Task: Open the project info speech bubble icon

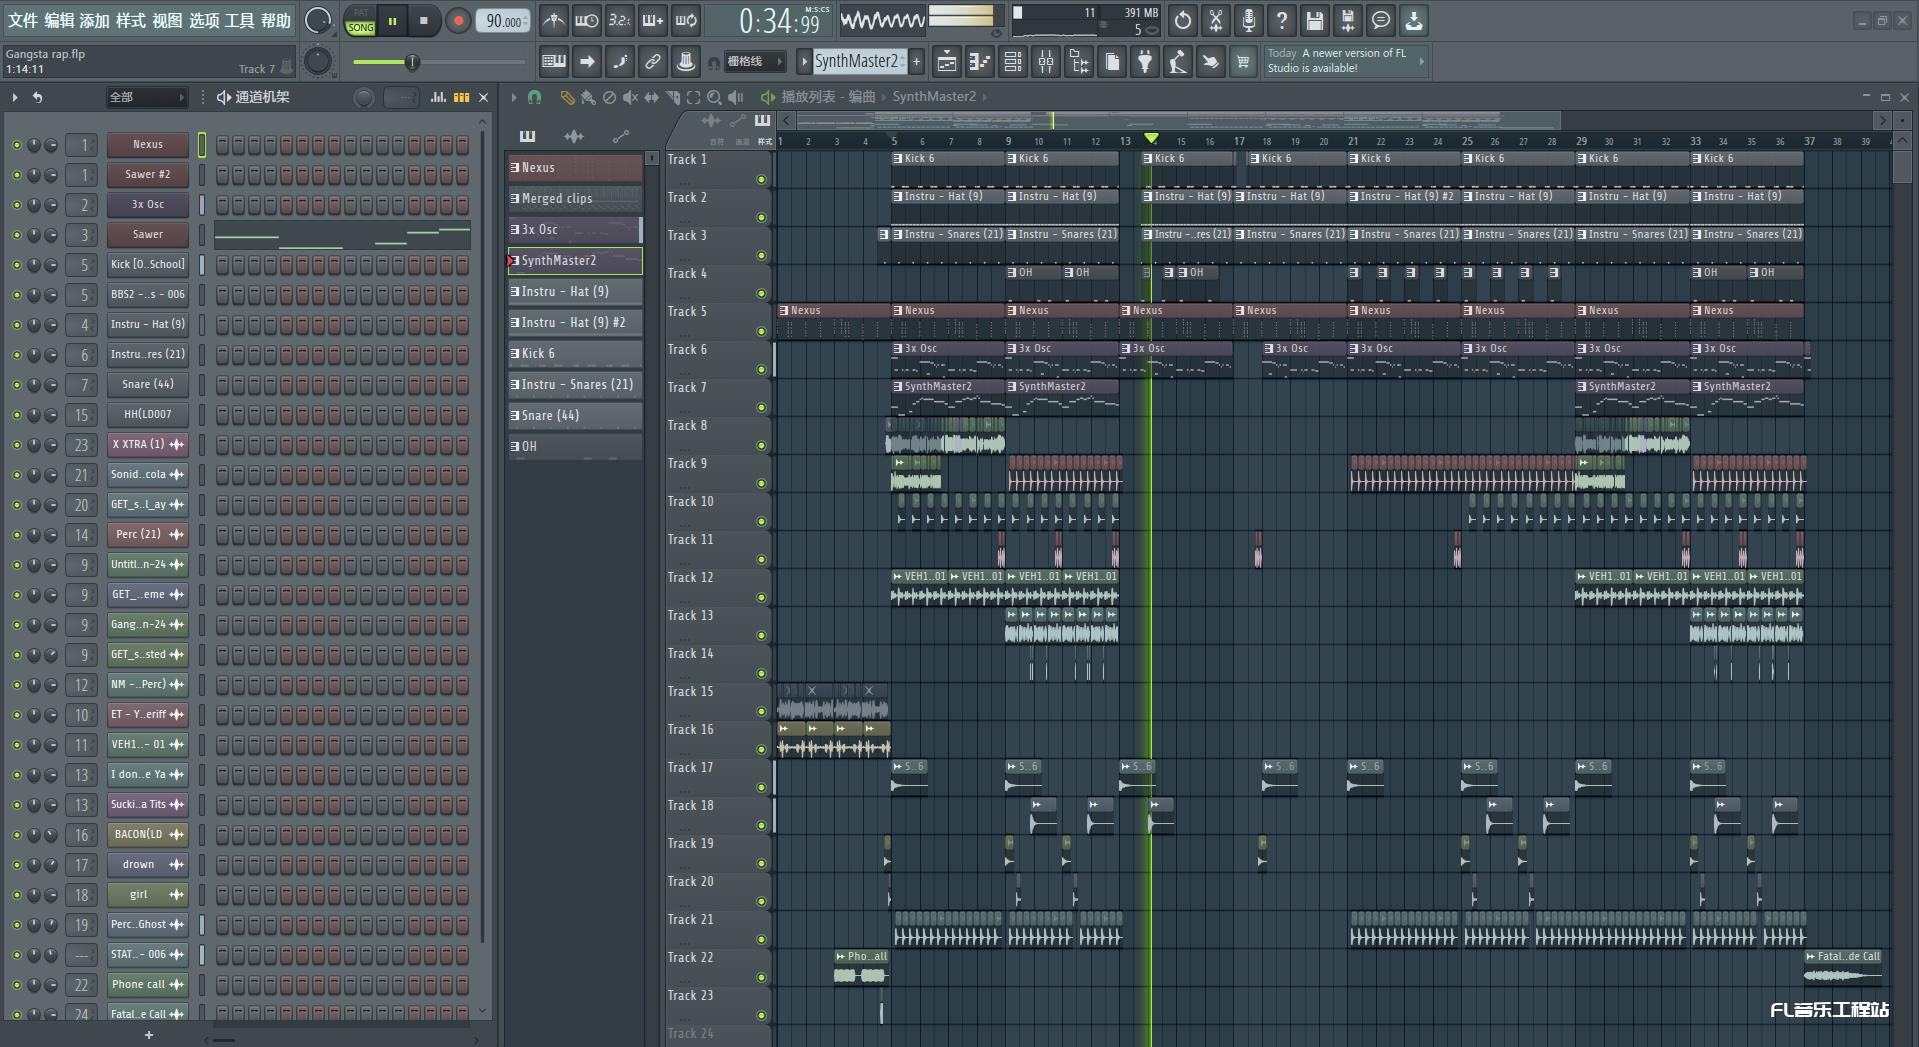Action: click(1381, 20)
